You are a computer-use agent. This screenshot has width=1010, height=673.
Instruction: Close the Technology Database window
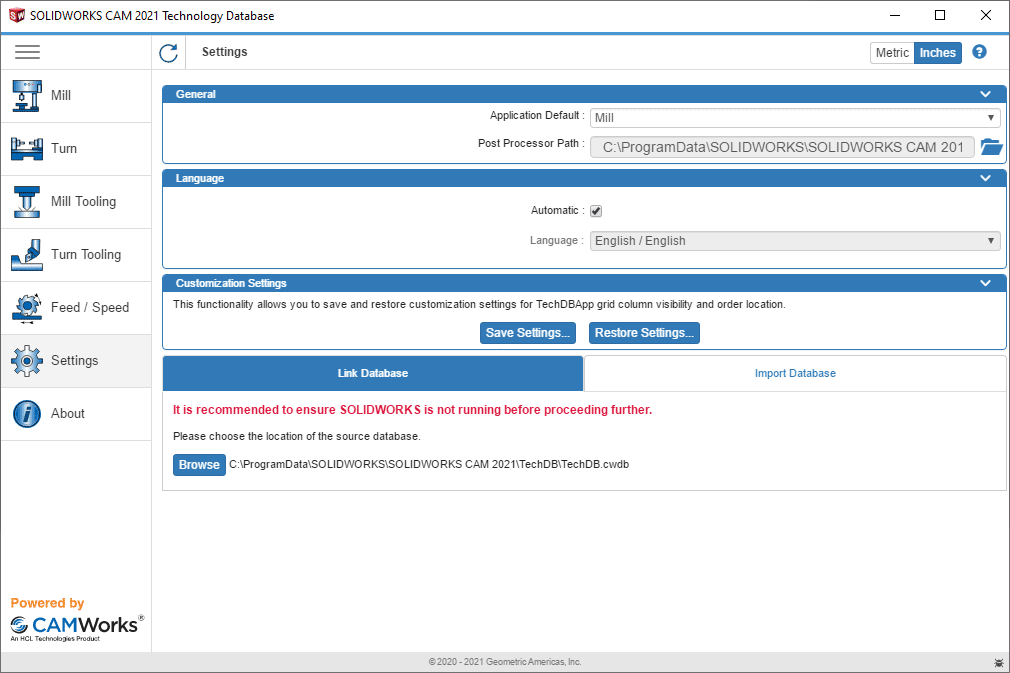pos(986,15)
